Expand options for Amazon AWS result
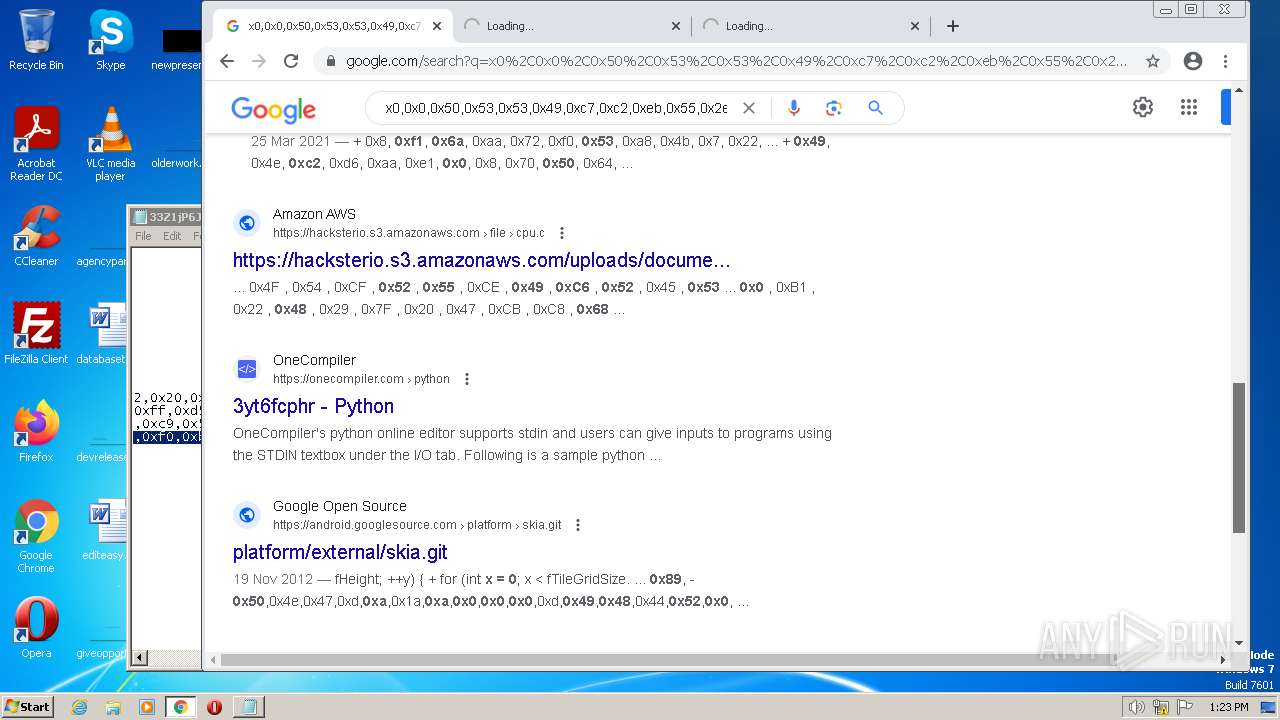This screenshot has height=720, width=1280. (x=561, y=233)
